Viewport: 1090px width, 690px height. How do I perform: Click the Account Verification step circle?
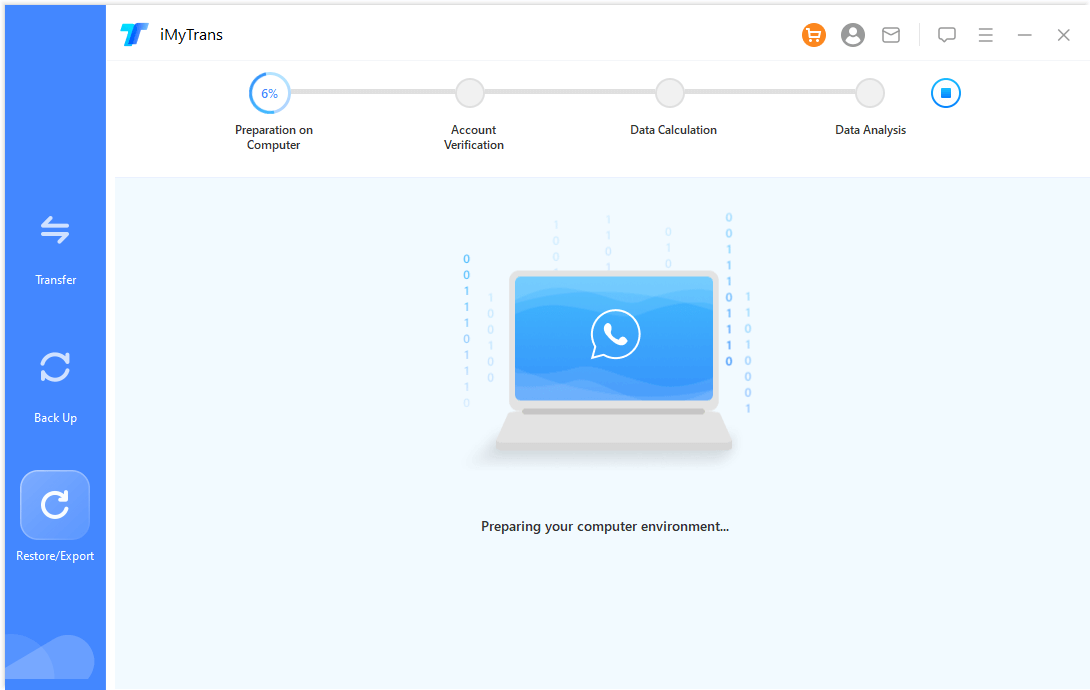(470, 92)
